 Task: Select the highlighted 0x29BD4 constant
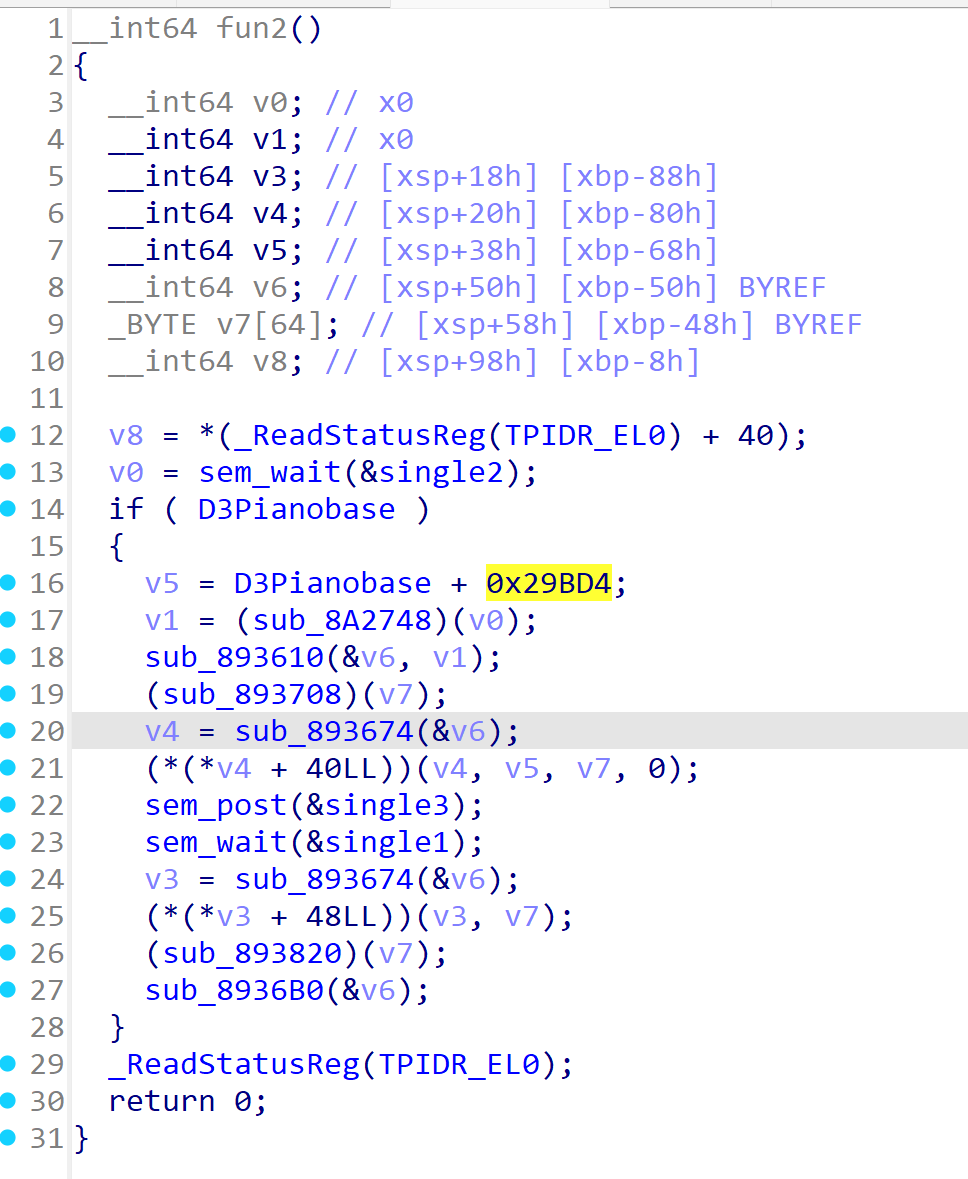[548, 583]
